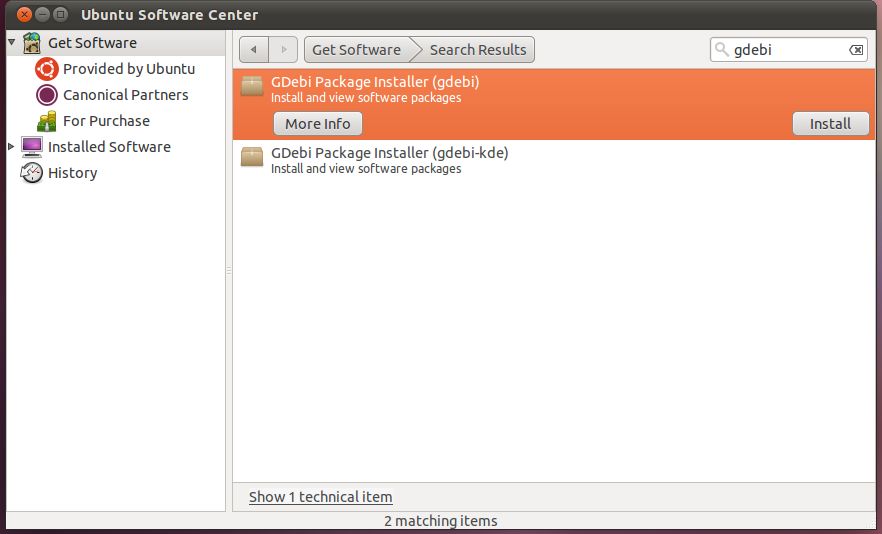Click the Ubuntu logo icon beside Provided by Ubuntu

tap(46, 69)
